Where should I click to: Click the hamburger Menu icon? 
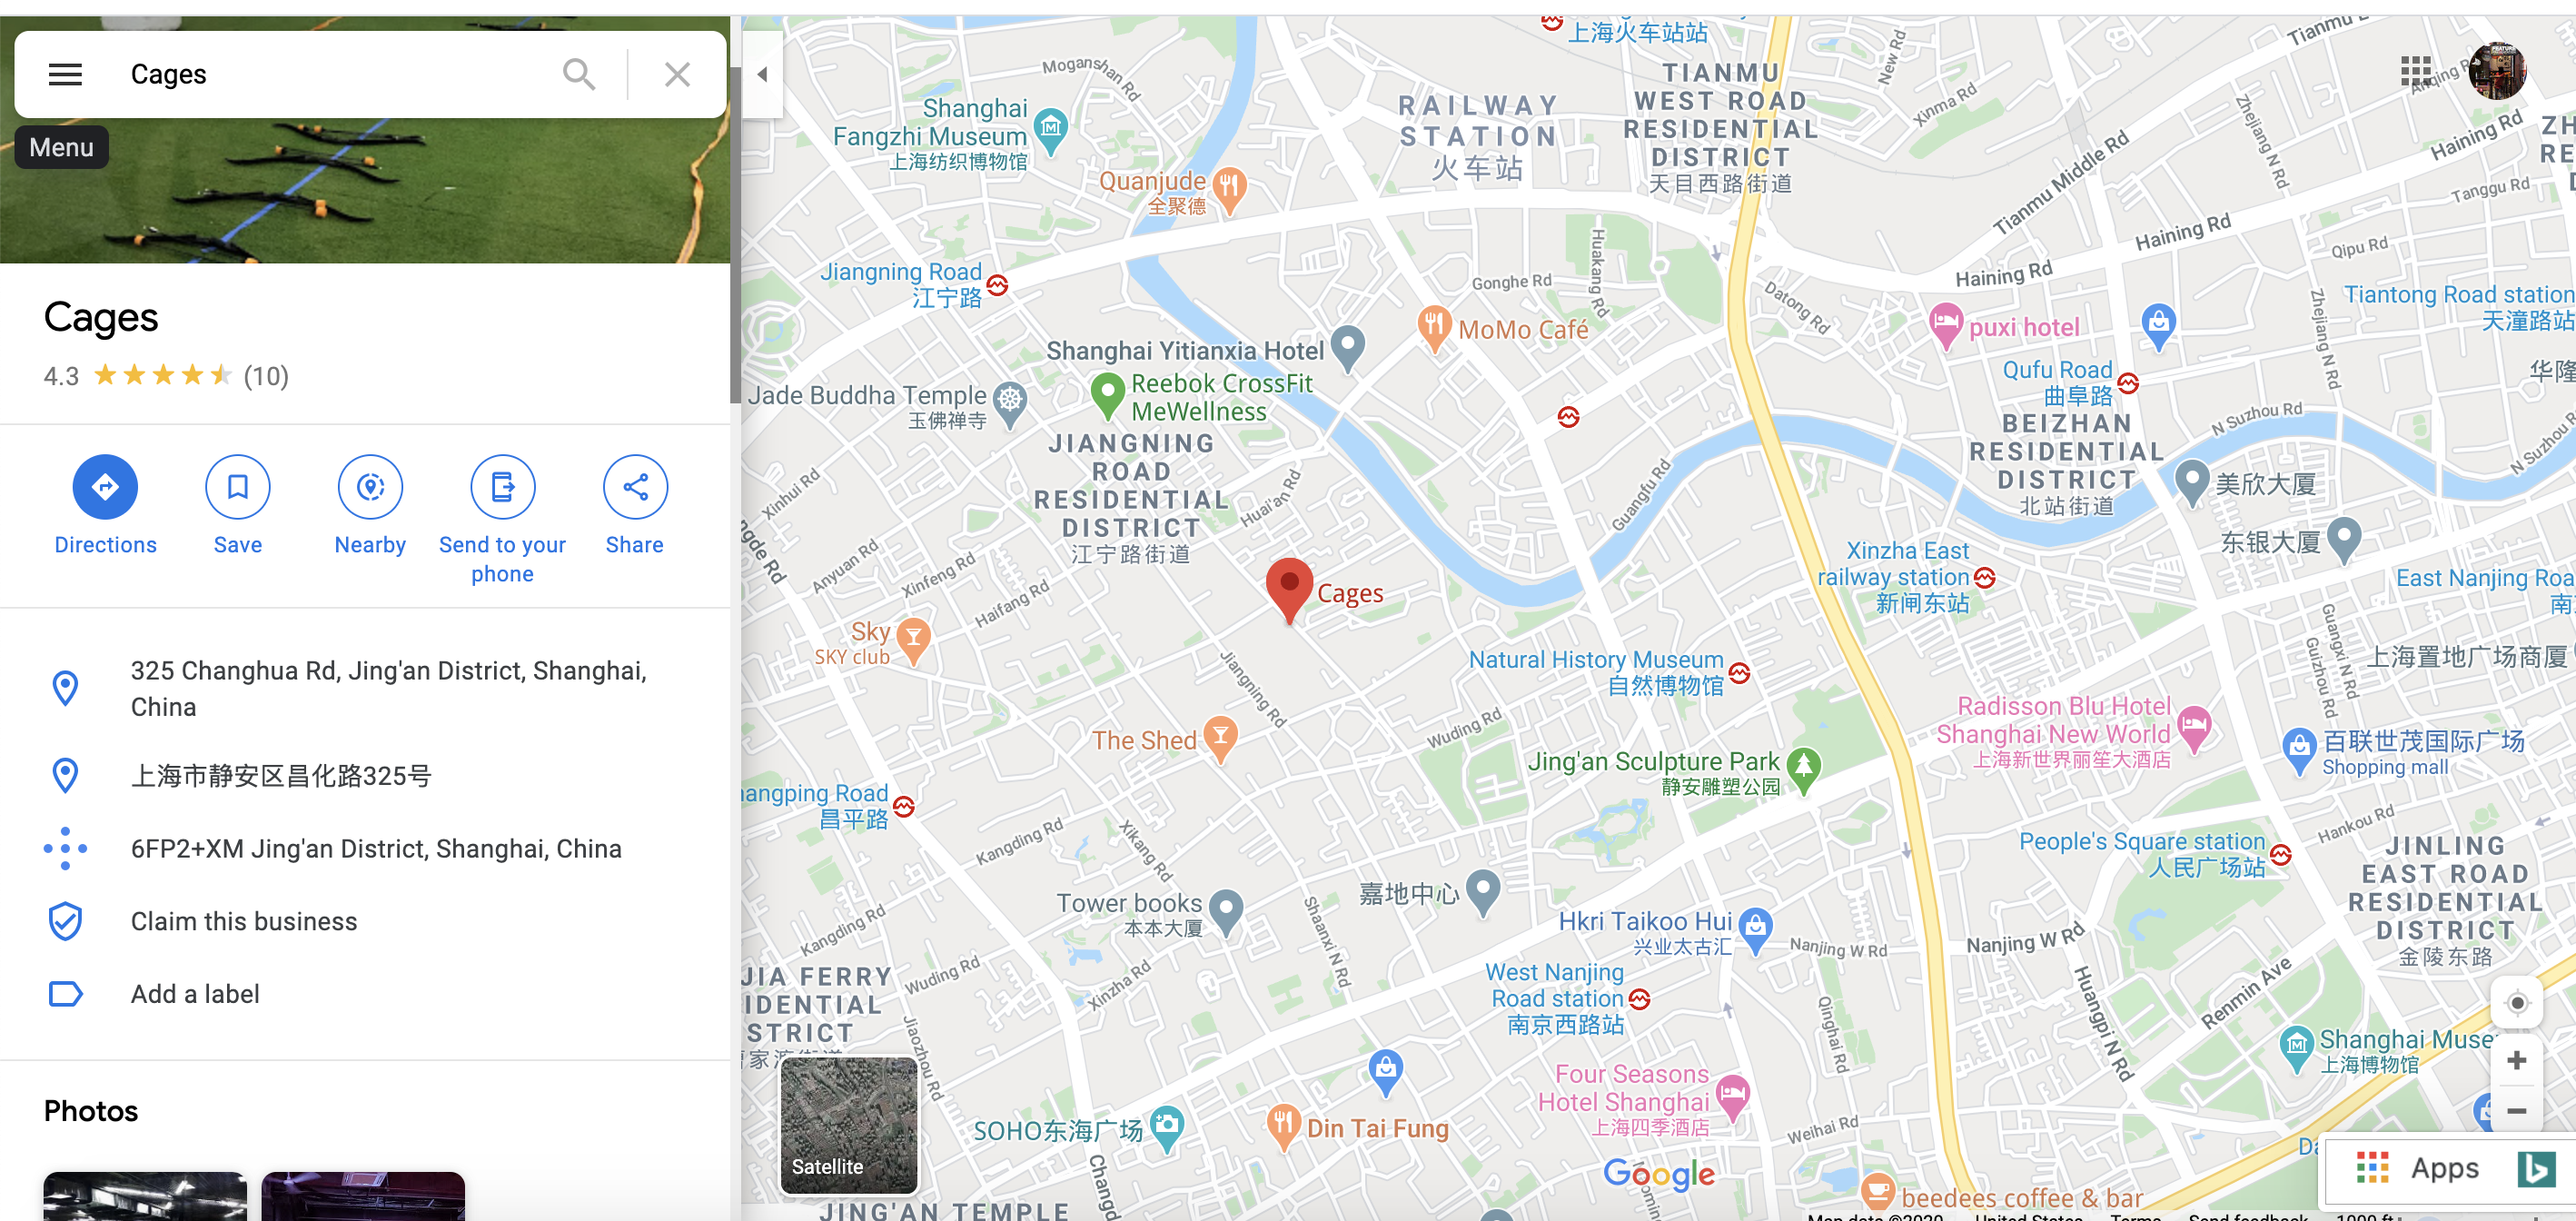click(64, 74)
